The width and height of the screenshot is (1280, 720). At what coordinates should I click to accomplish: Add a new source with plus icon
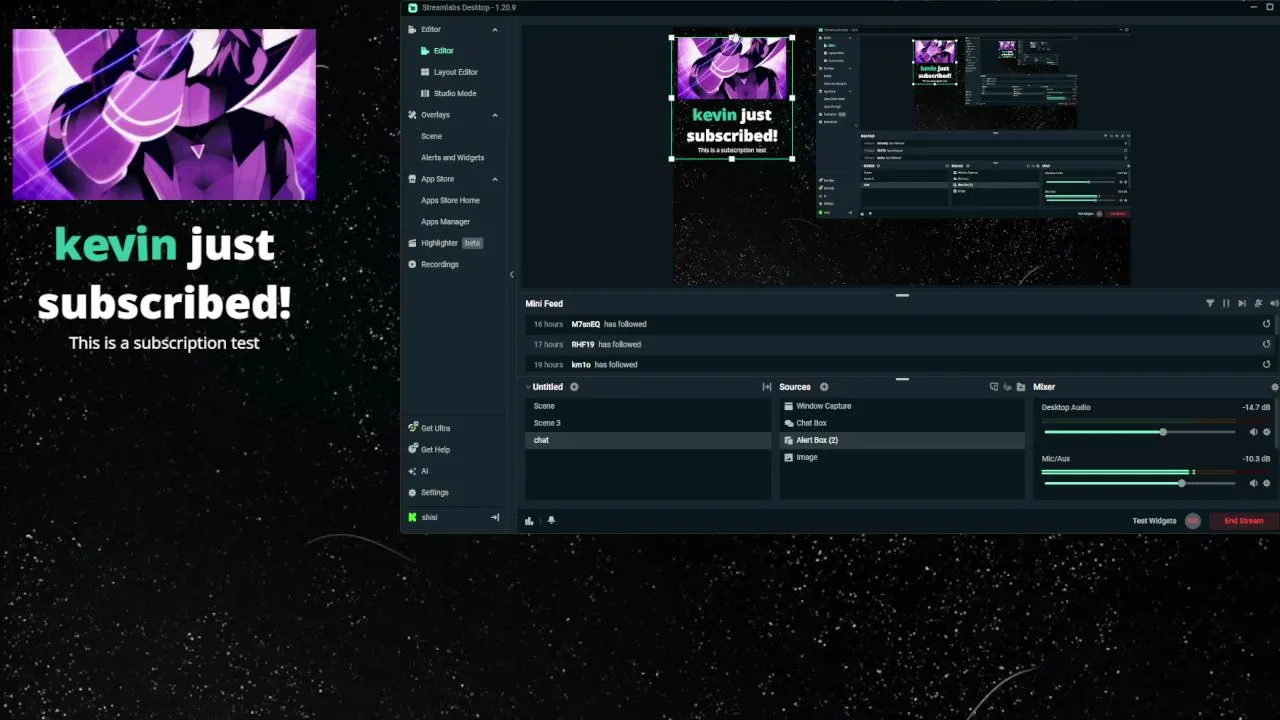pos(824,387)
